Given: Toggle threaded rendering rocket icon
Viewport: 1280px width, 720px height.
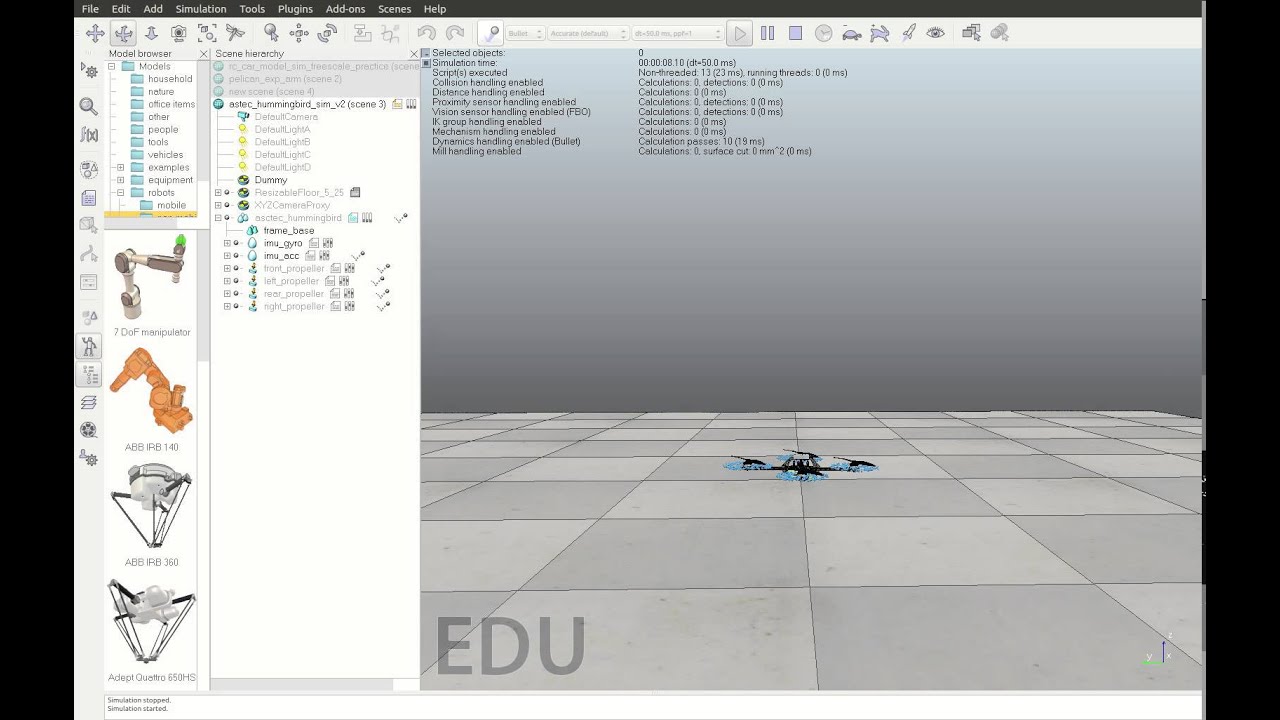Looking at the screenshot, I should [x=908, y=33].
